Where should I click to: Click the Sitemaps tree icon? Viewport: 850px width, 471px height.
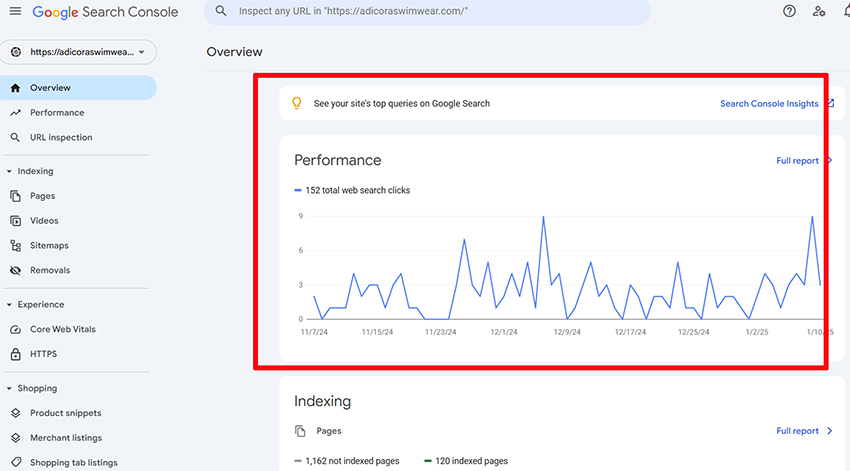coord(15,246)
